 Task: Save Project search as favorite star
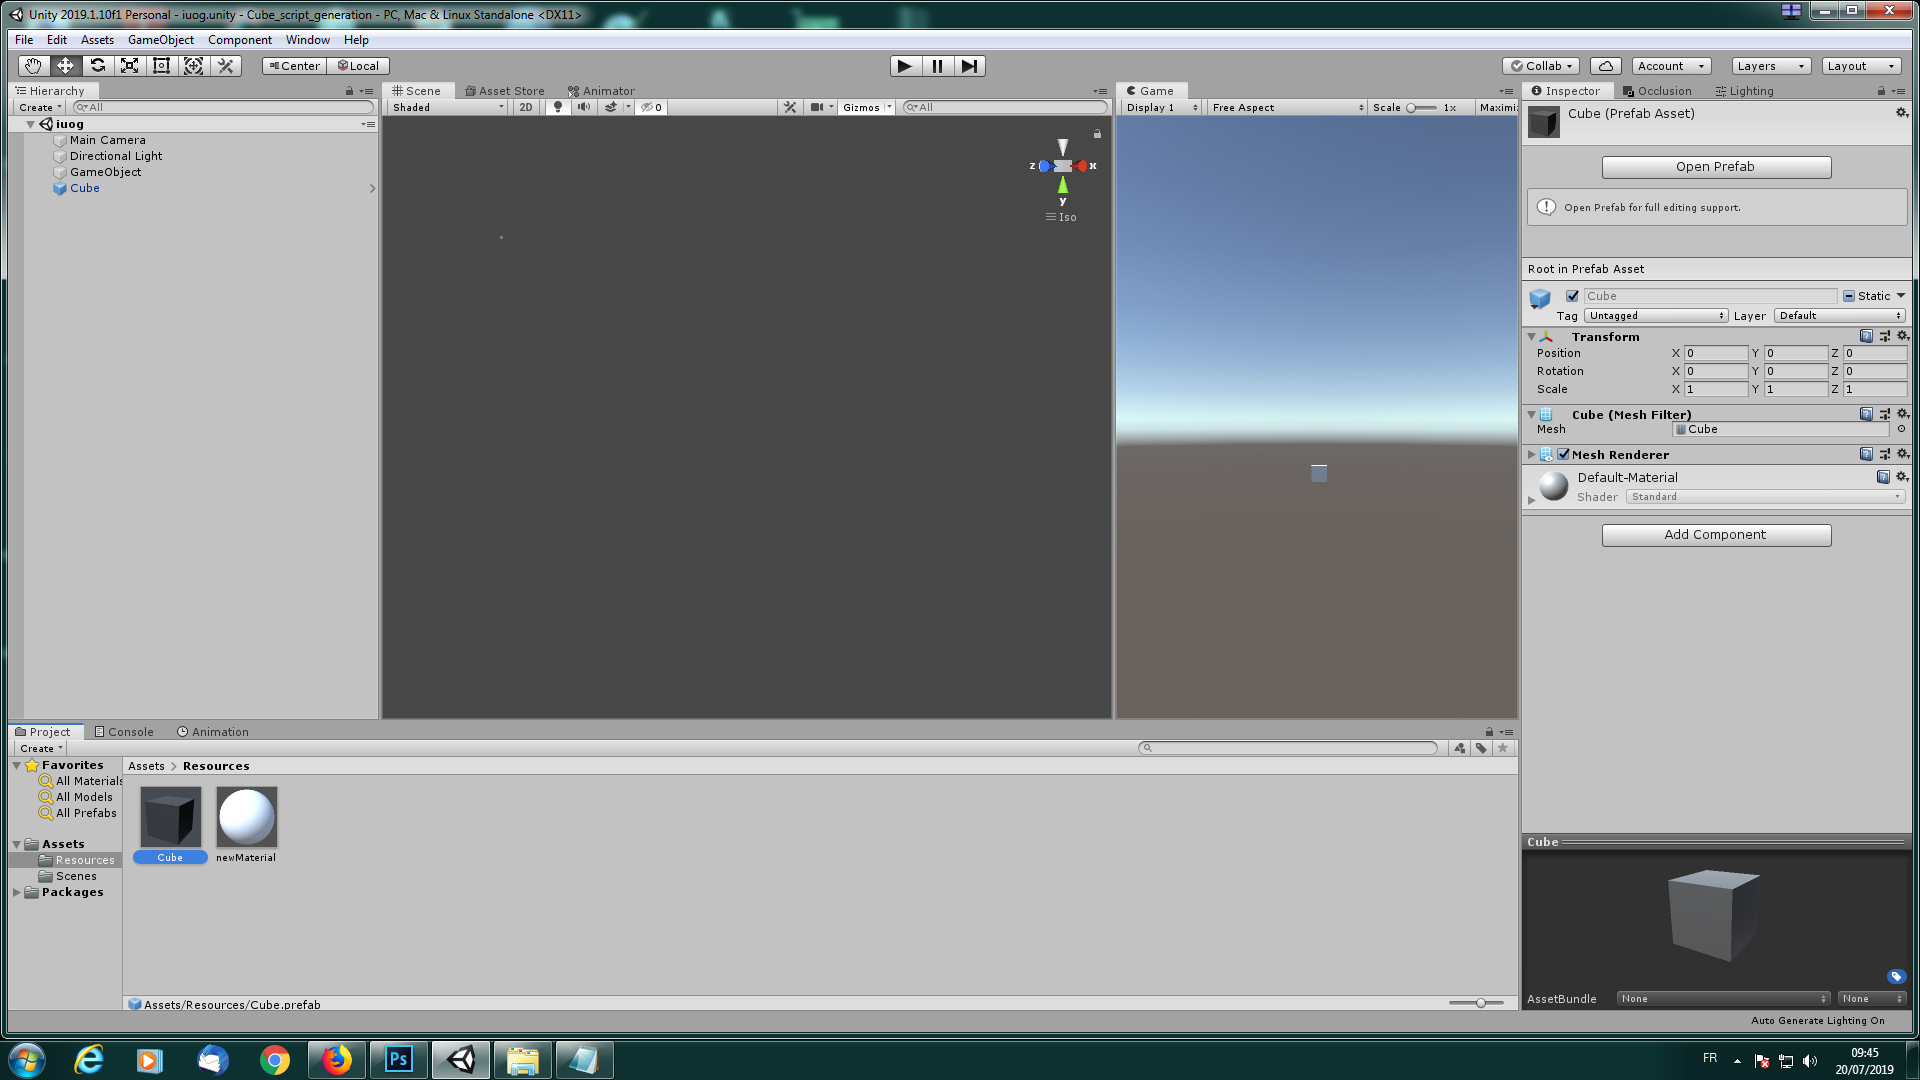[x=1502, y=748]
